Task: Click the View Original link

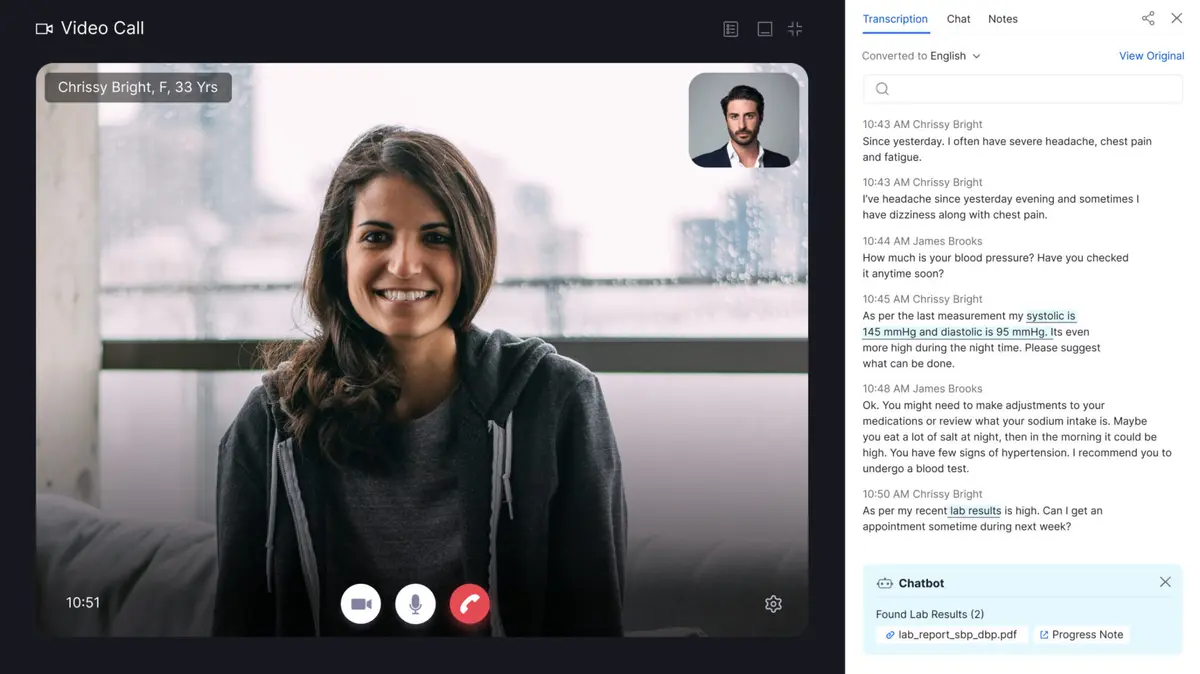Action: [x=1151, y=56]
